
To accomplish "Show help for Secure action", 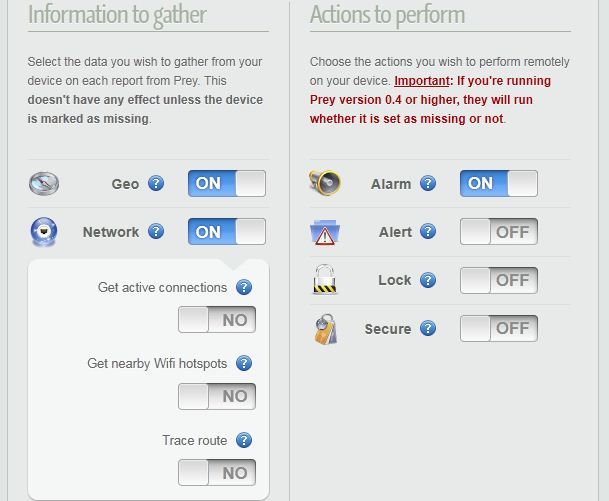I will (x=428, y=328).
